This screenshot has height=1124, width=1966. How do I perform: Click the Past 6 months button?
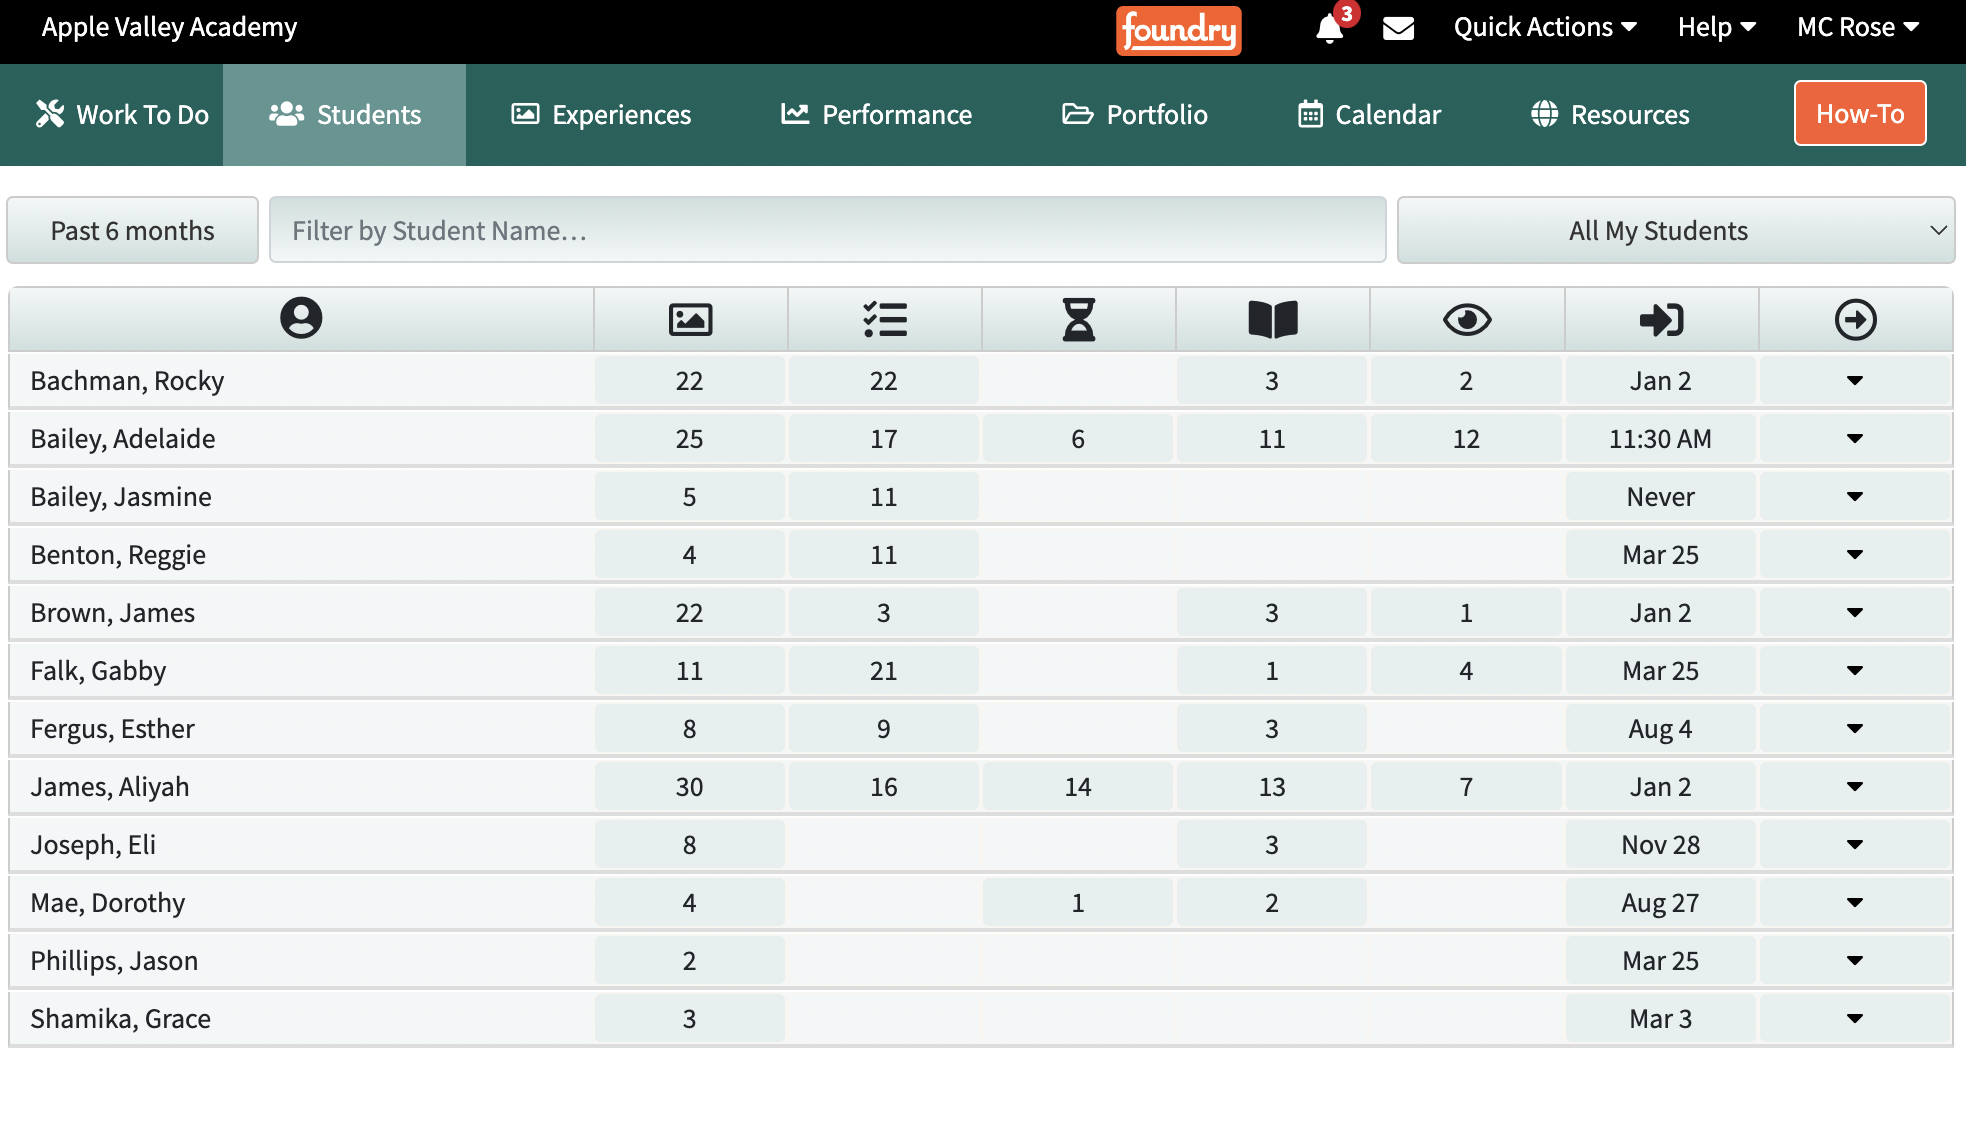tap(133, 231)
